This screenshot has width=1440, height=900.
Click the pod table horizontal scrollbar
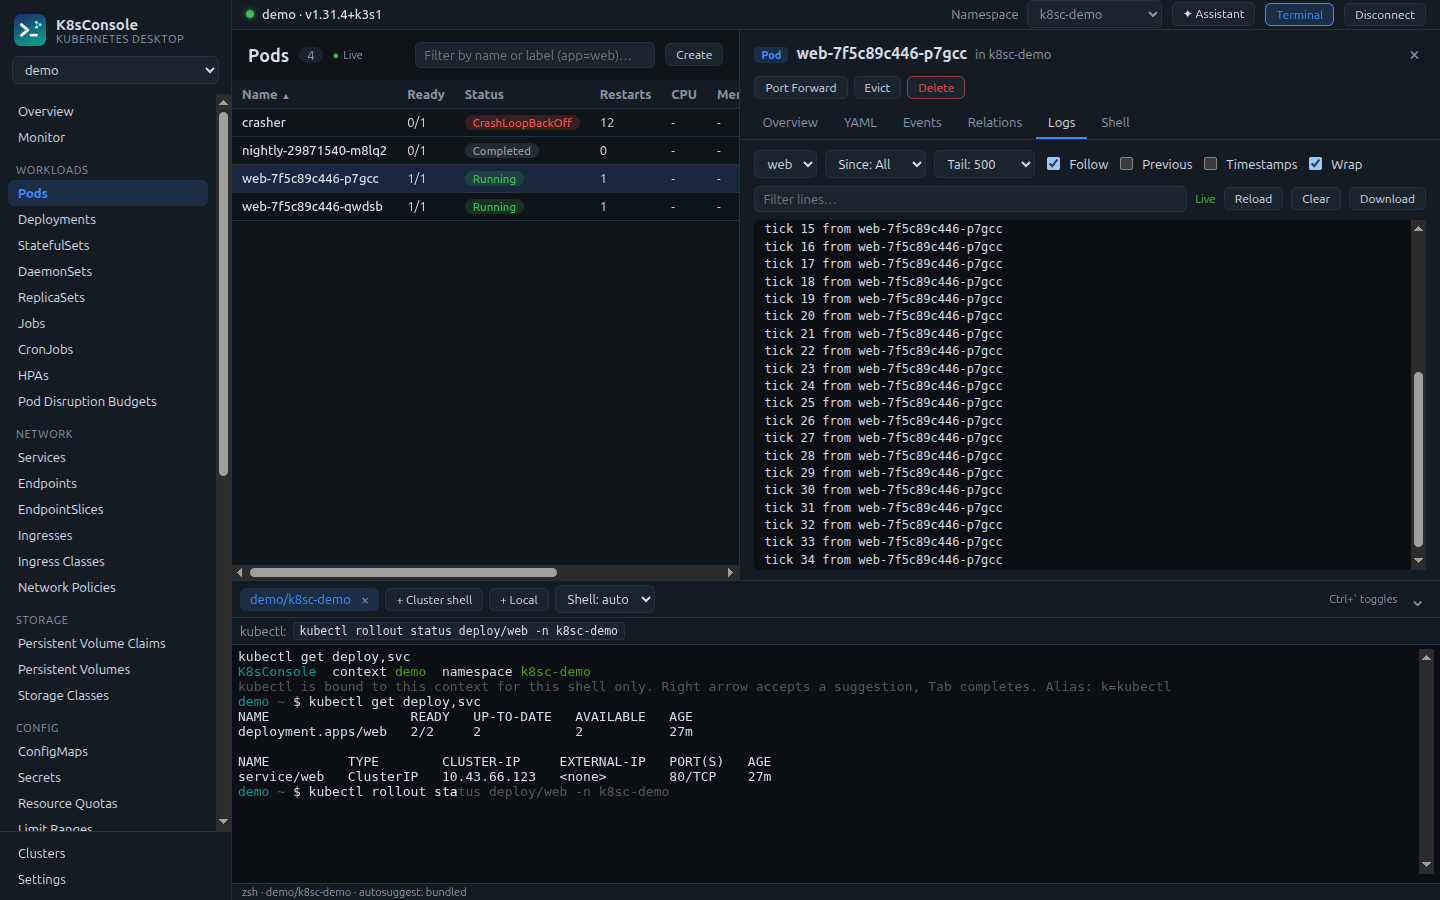tap(403, 573)
